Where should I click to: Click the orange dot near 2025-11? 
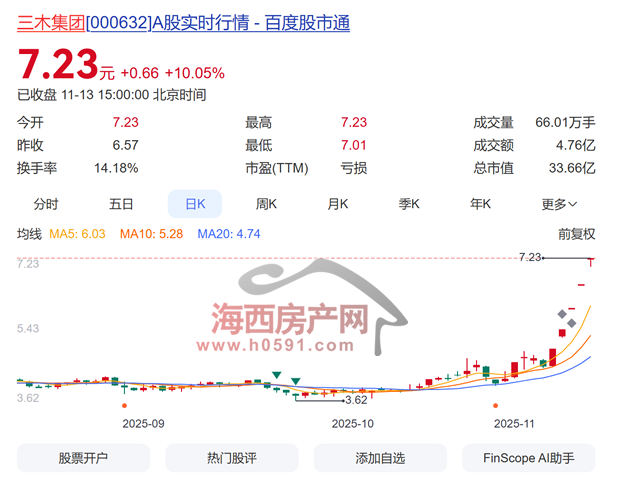click(x=494, y=406)
